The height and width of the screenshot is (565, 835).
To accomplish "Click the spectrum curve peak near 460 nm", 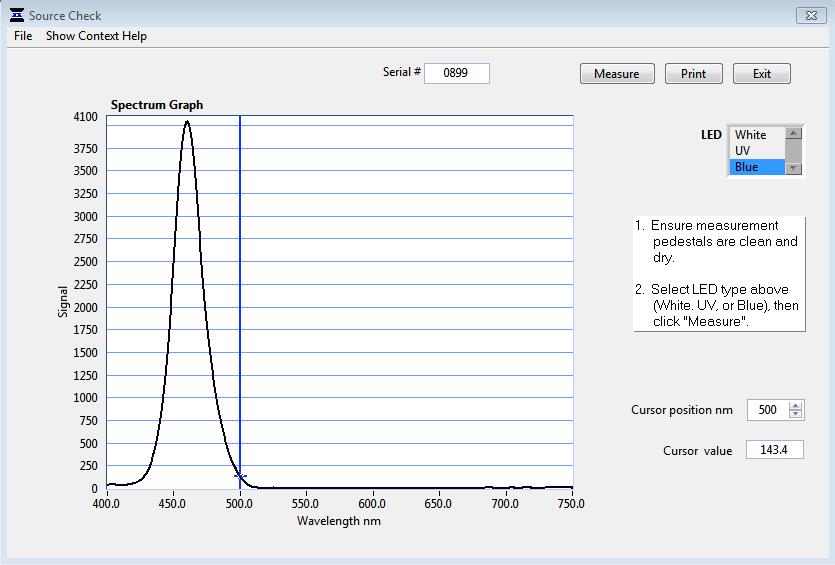I will pyautogui.click(x=187, y=122).
